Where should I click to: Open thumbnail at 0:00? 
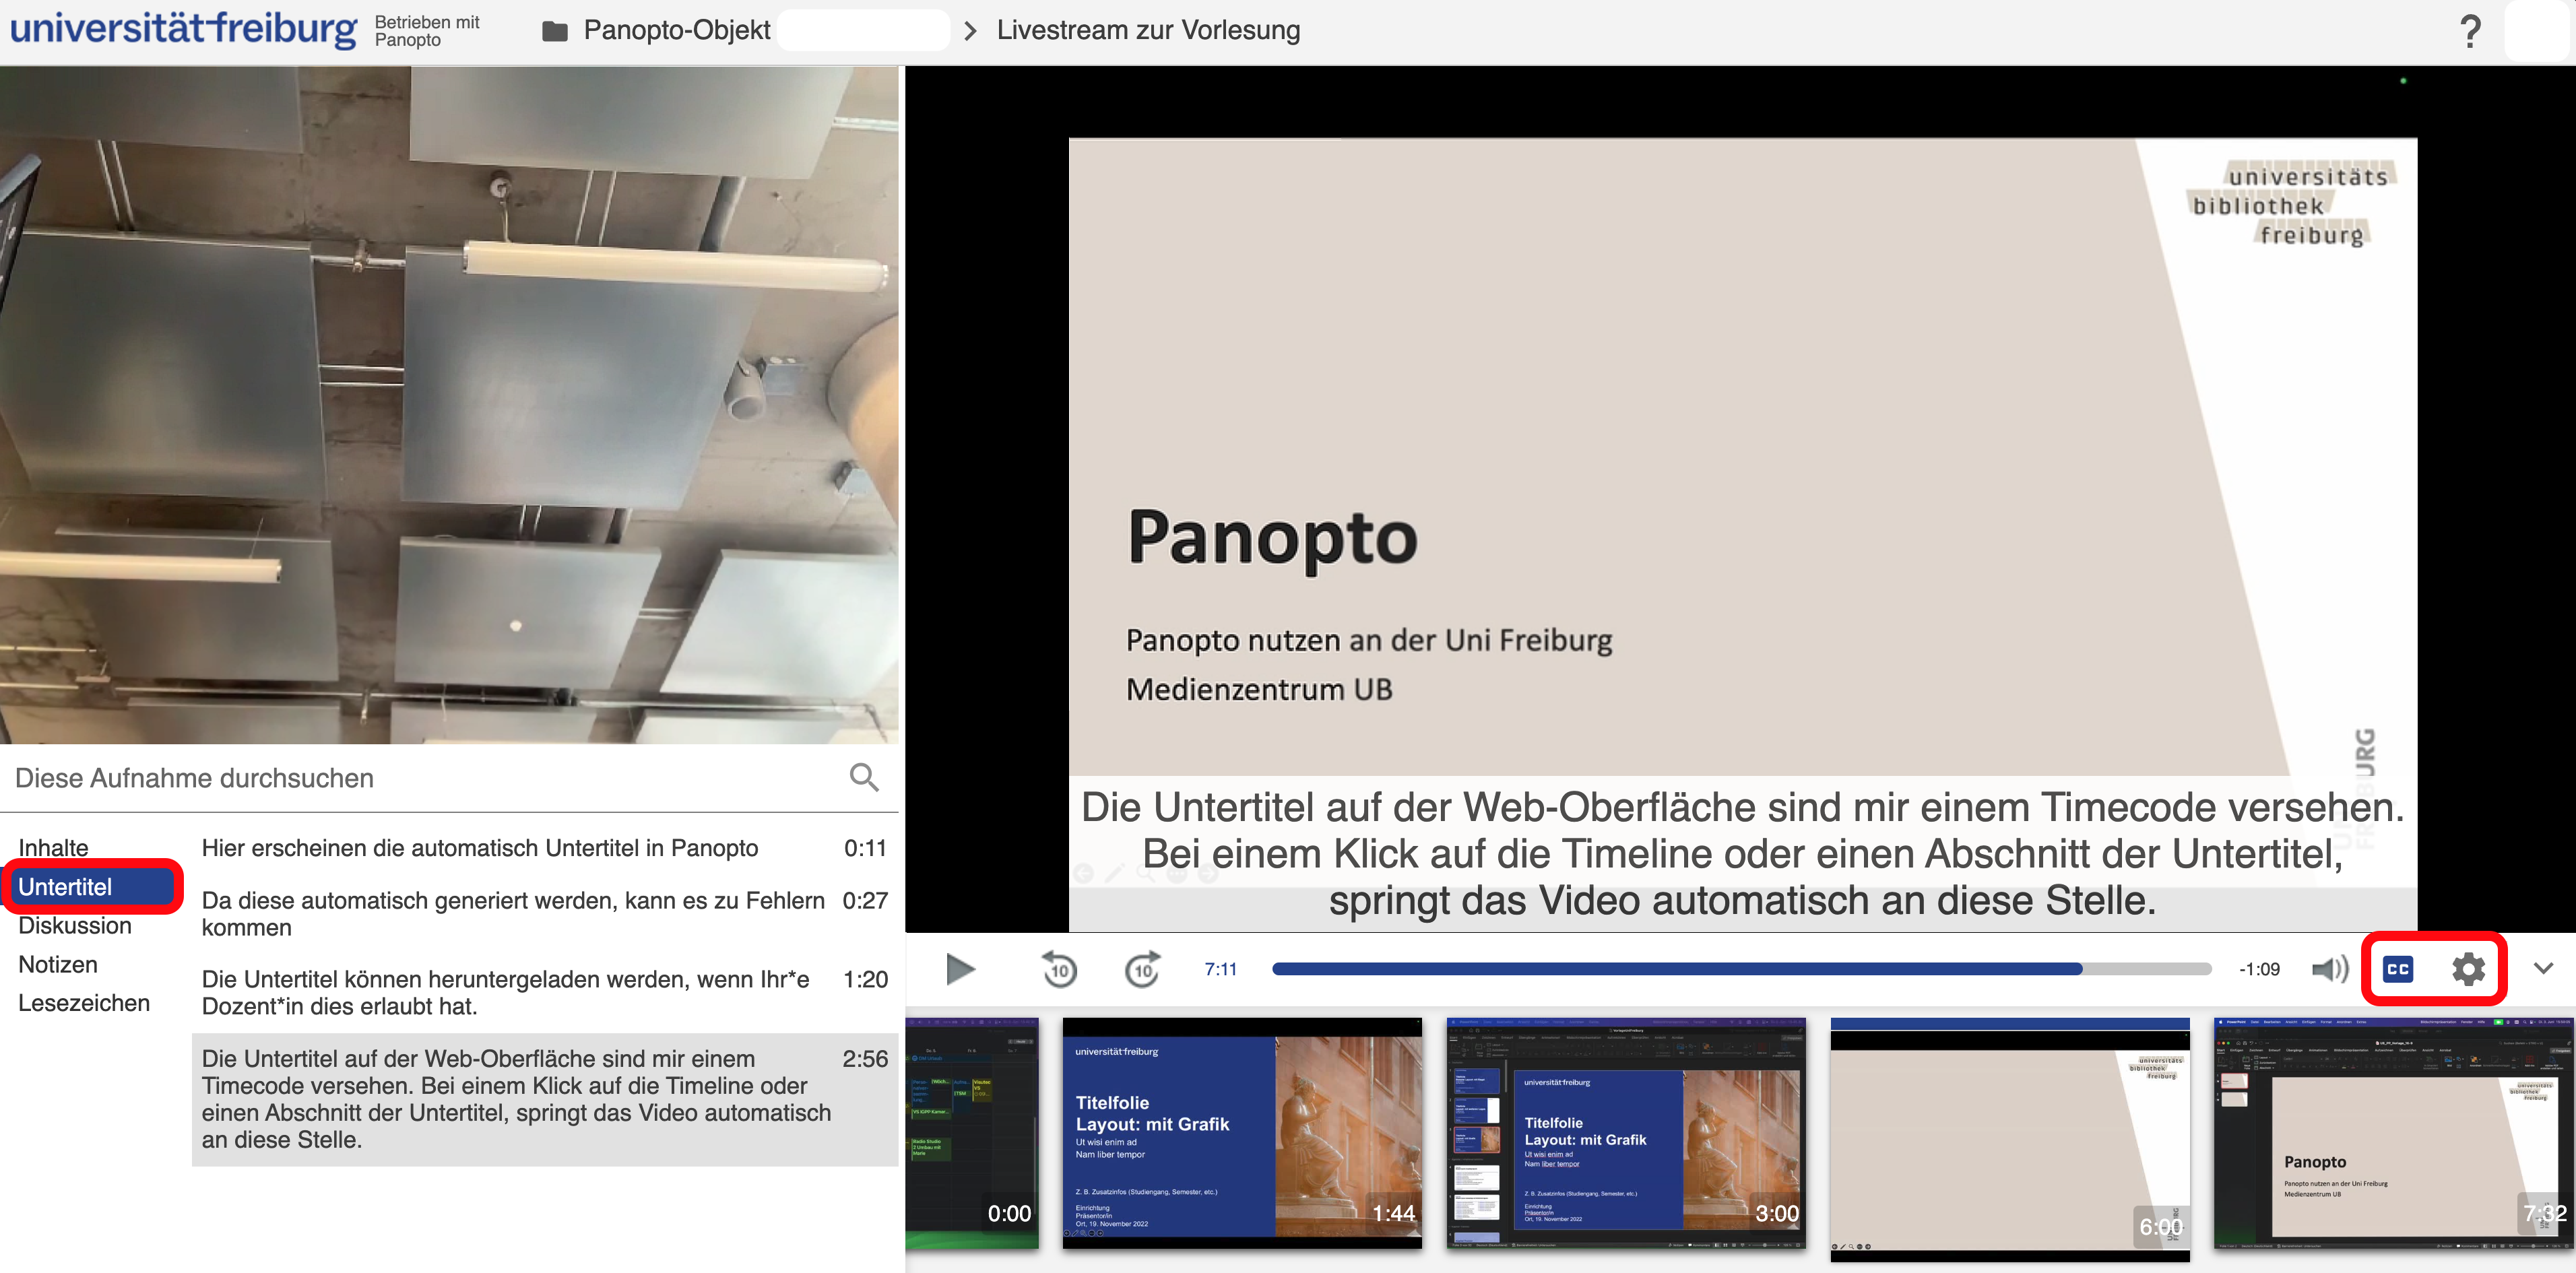tap(972, 1133)
